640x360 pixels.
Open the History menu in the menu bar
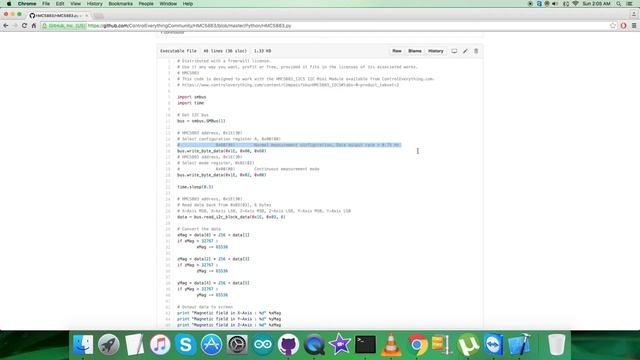click(94, 4)
